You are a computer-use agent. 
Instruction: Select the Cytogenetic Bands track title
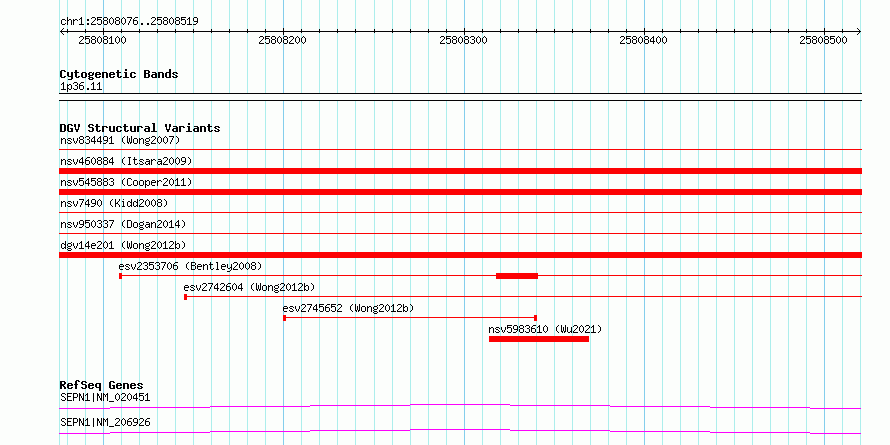click(119, 74)
